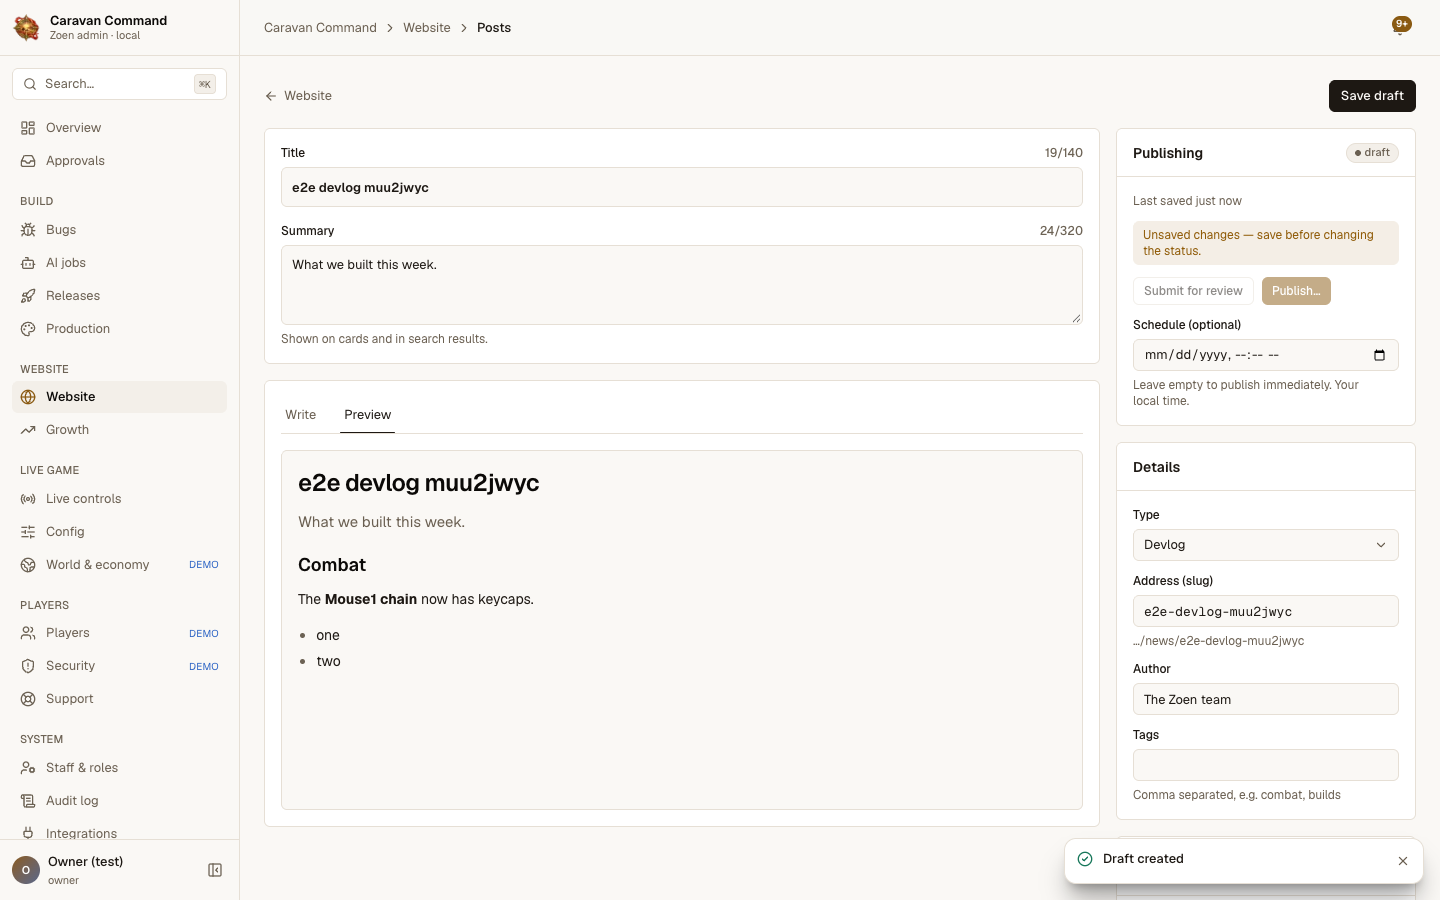The image size is (1440, 900).
Task: Click the Author input field
Action: pos(1265,699)
